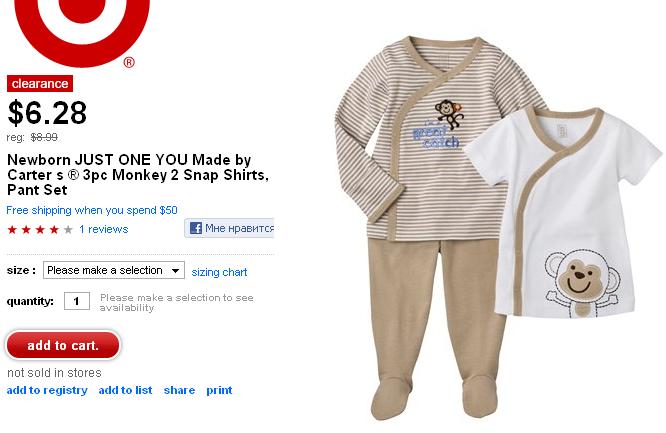Click the first red rating star
The image size is (666, 433).
12,230
